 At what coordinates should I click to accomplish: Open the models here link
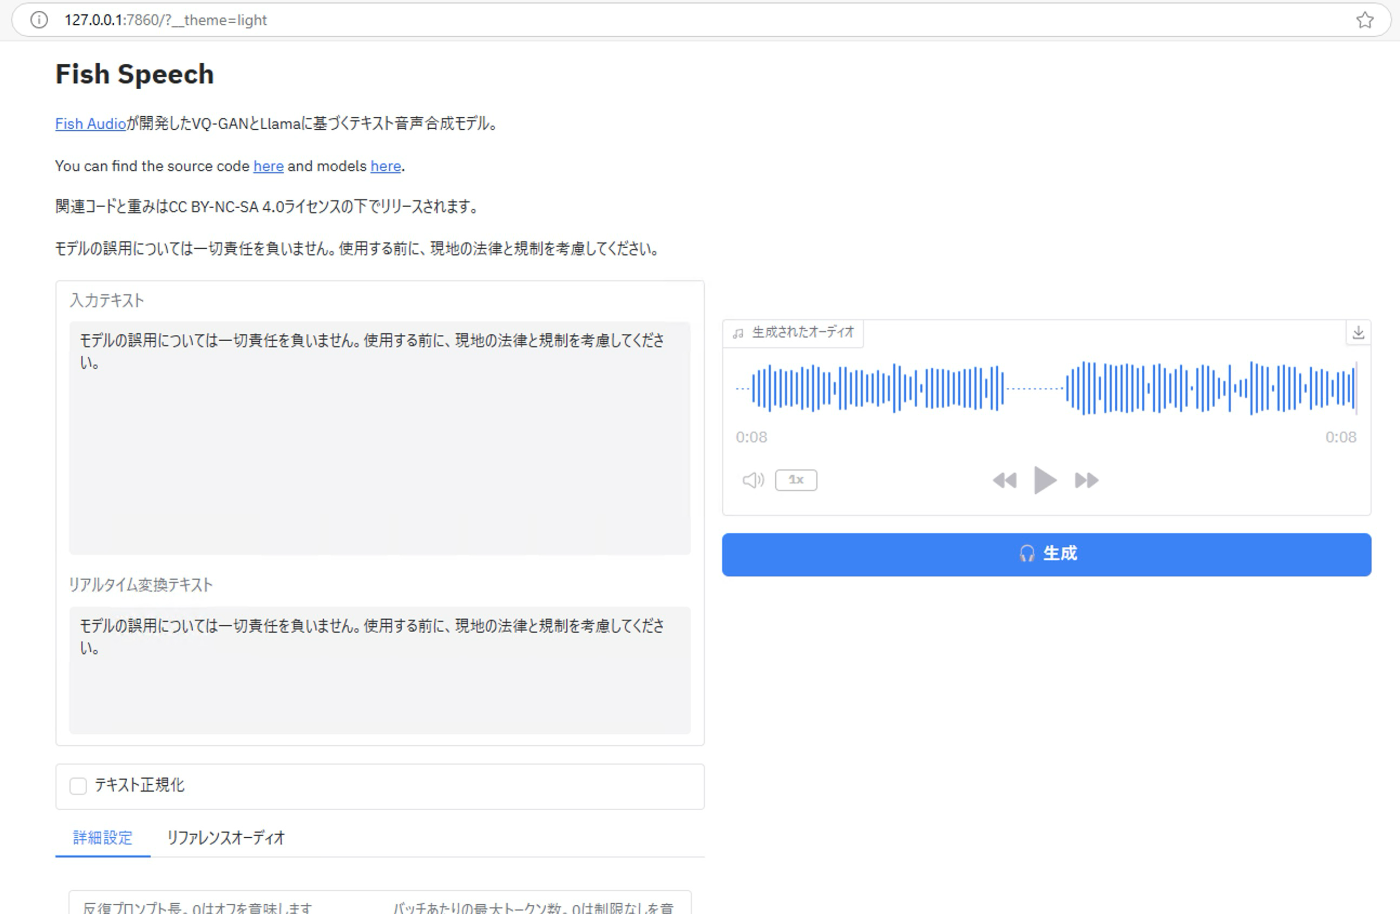point(386,166)
